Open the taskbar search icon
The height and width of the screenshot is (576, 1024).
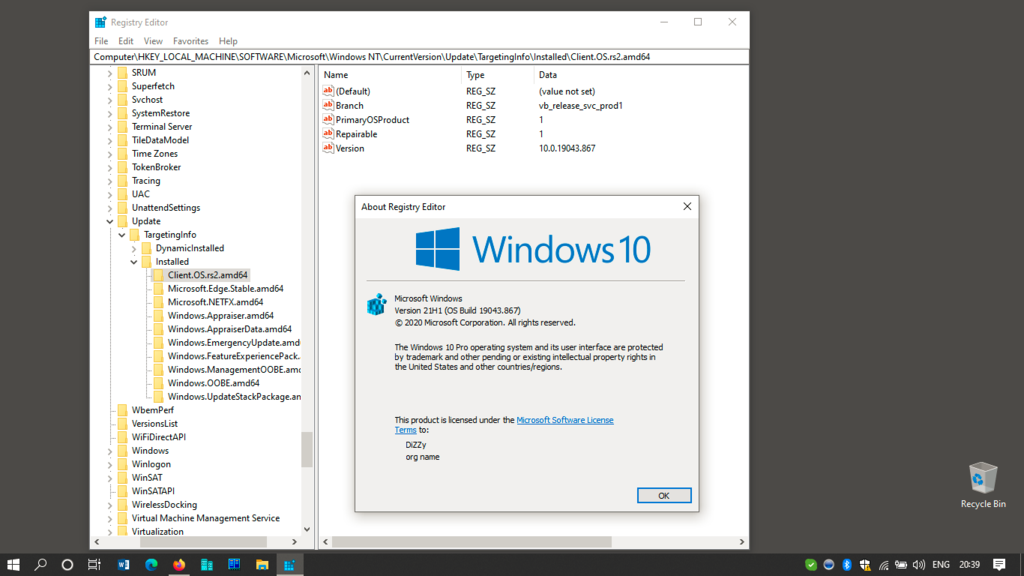(40, 564)
